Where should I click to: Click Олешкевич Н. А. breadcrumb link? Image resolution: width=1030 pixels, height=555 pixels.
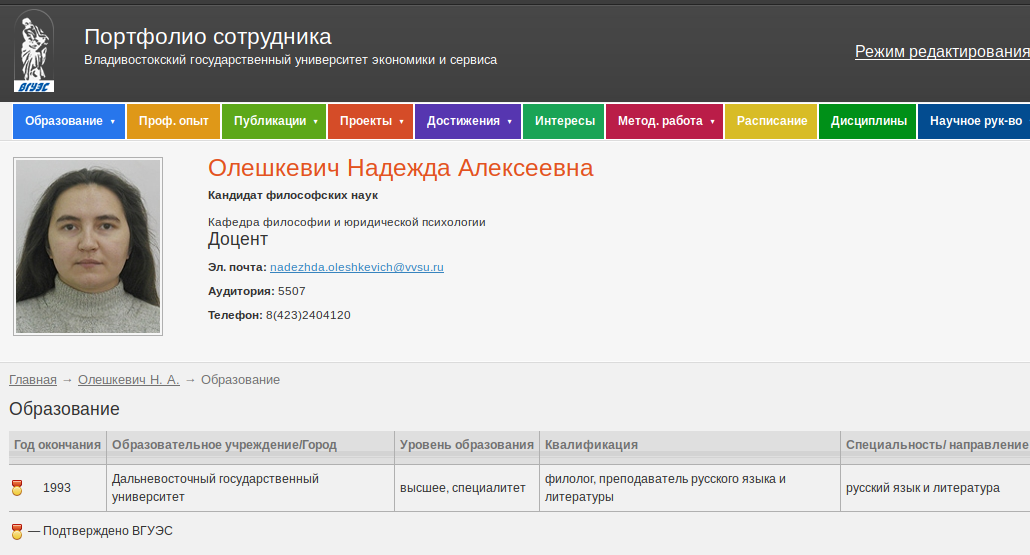pyautogui.click(x=128, y=380)
